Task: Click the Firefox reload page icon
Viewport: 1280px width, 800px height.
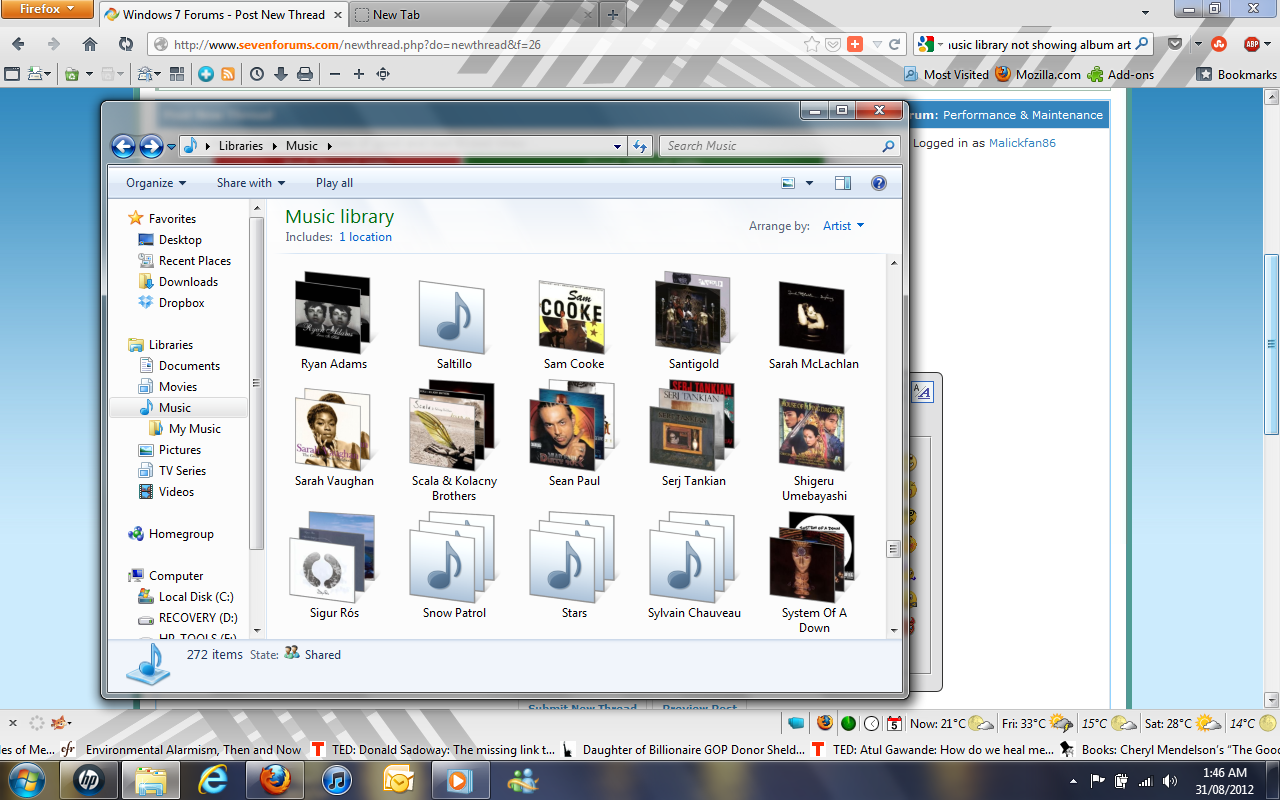Action: (x=125, y=44)
